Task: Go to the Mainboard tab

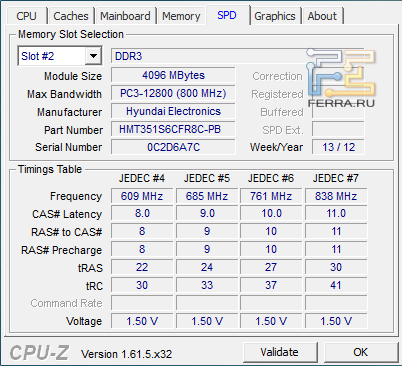Action: [125, 16]
